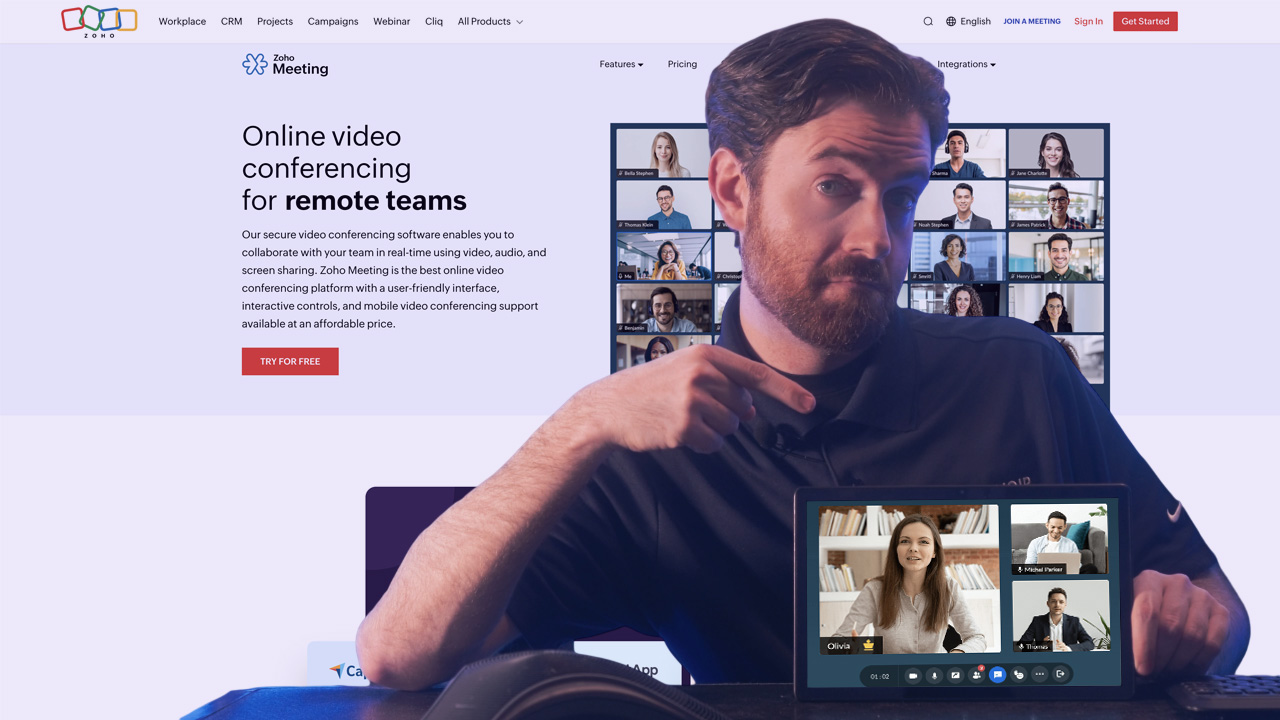Click the 01:02 meeting timer
Image resolution: width=1280 pixels, height=720 pixels.
point(880,677)
